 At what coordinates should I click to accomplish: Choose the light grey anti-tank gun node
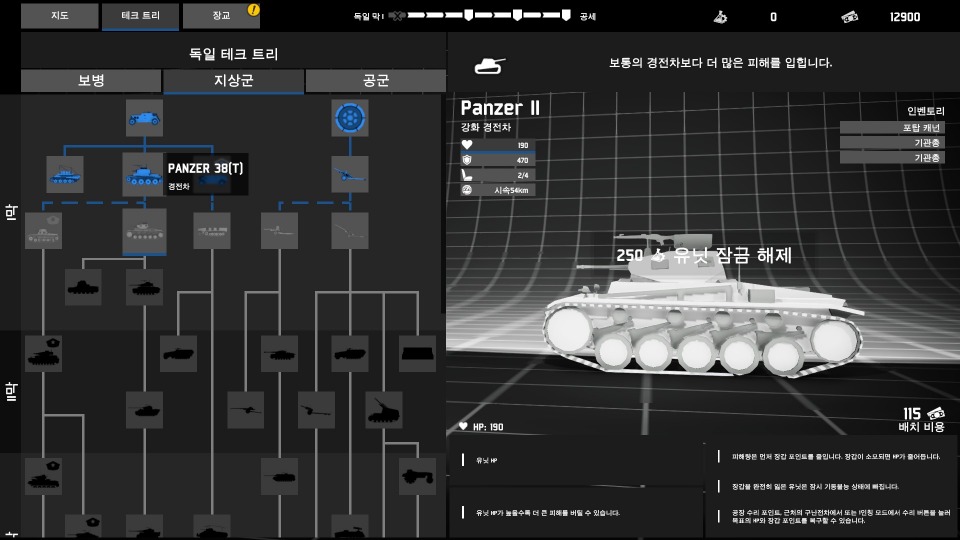coord(279,231)
